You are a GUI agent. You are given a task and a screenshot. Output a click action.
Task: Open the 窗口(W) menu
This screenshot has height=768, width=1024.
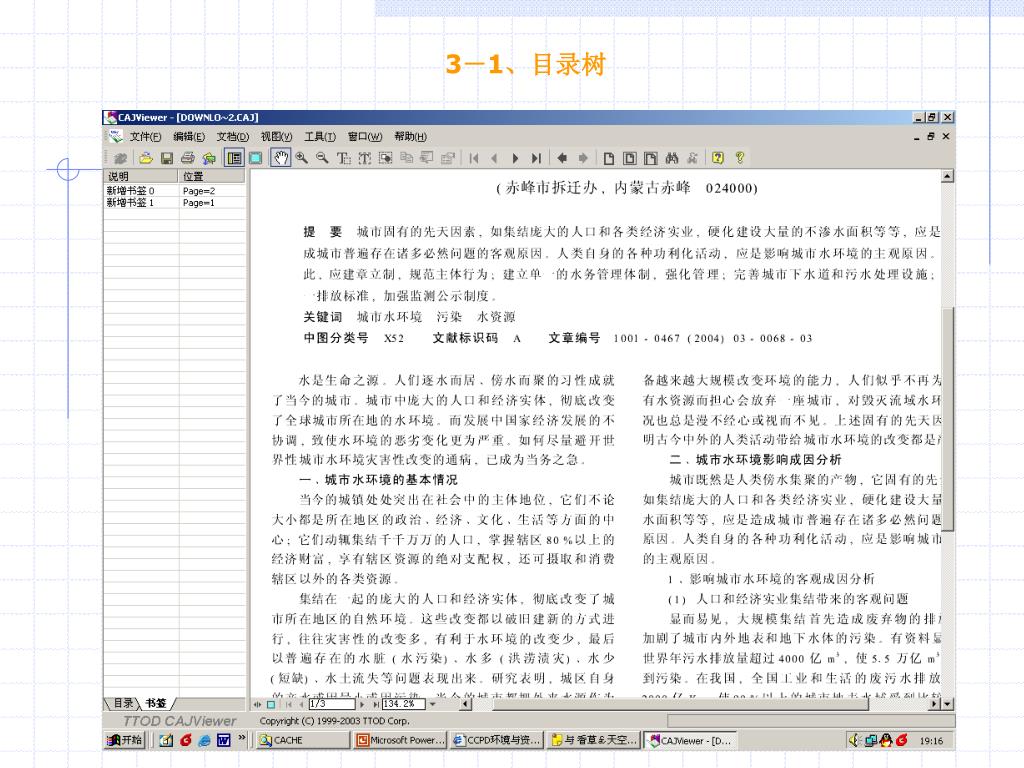coord(365,136)
